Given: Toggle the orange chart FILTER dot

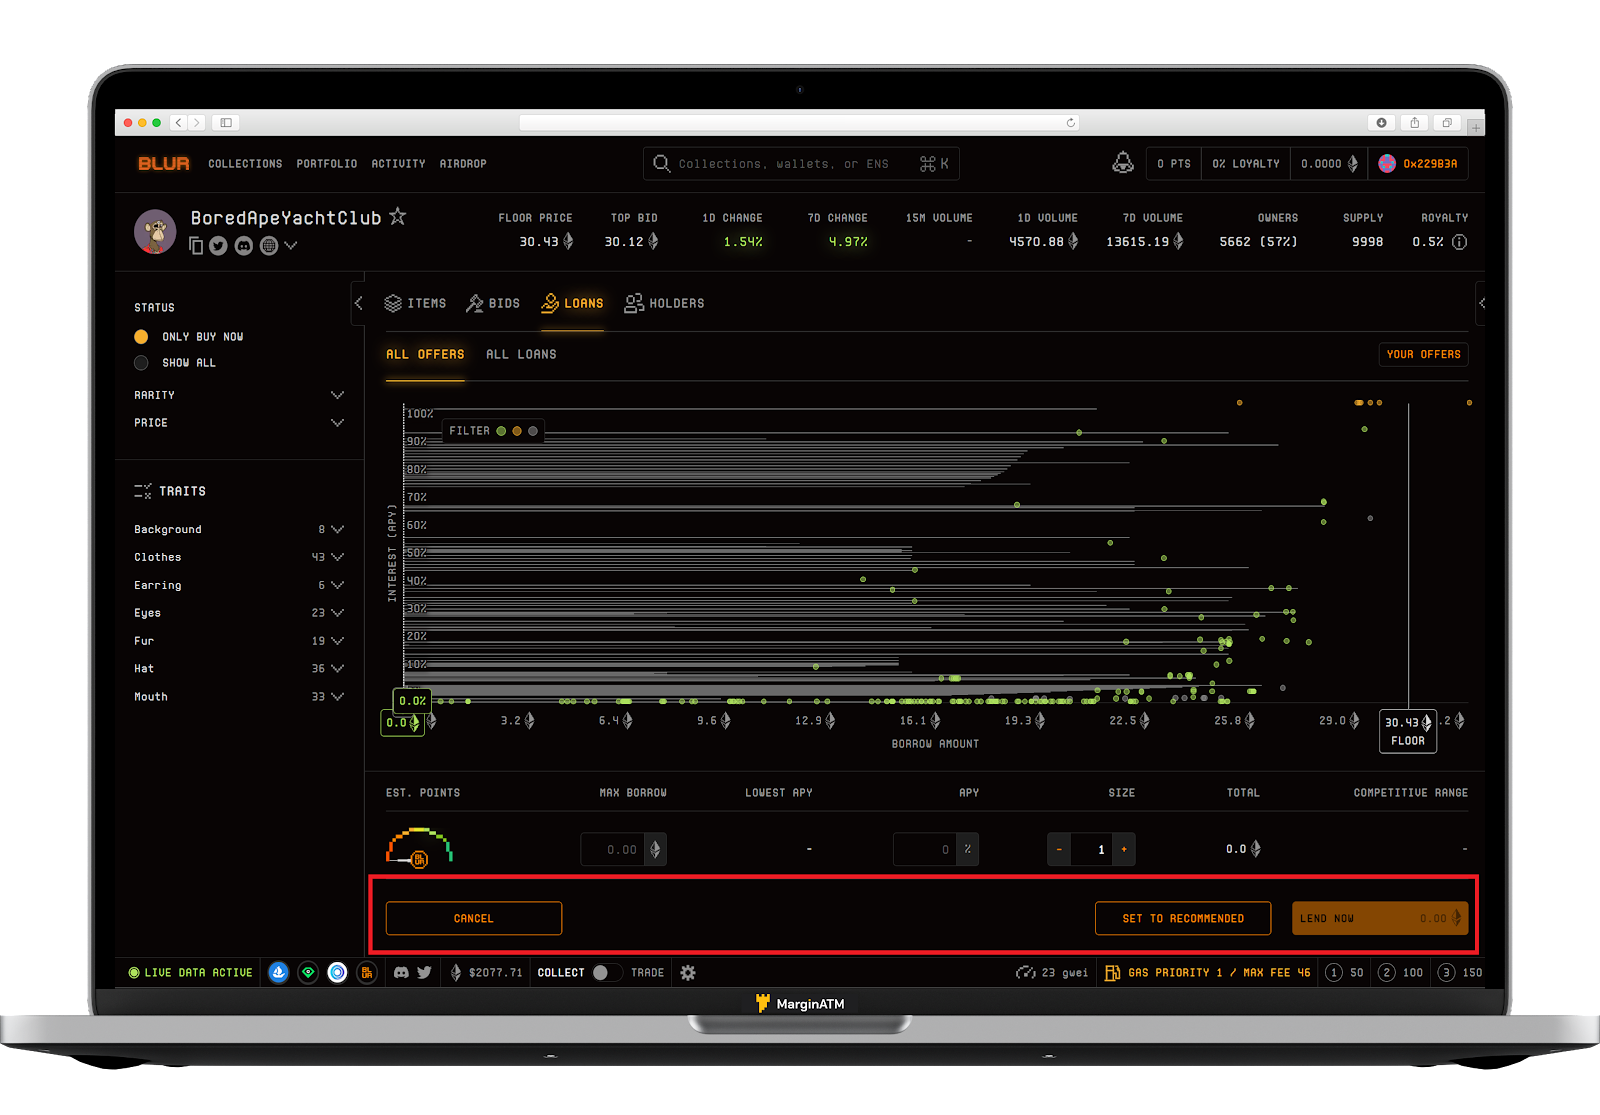Looking at the screenshot, I should coord(517,431).
